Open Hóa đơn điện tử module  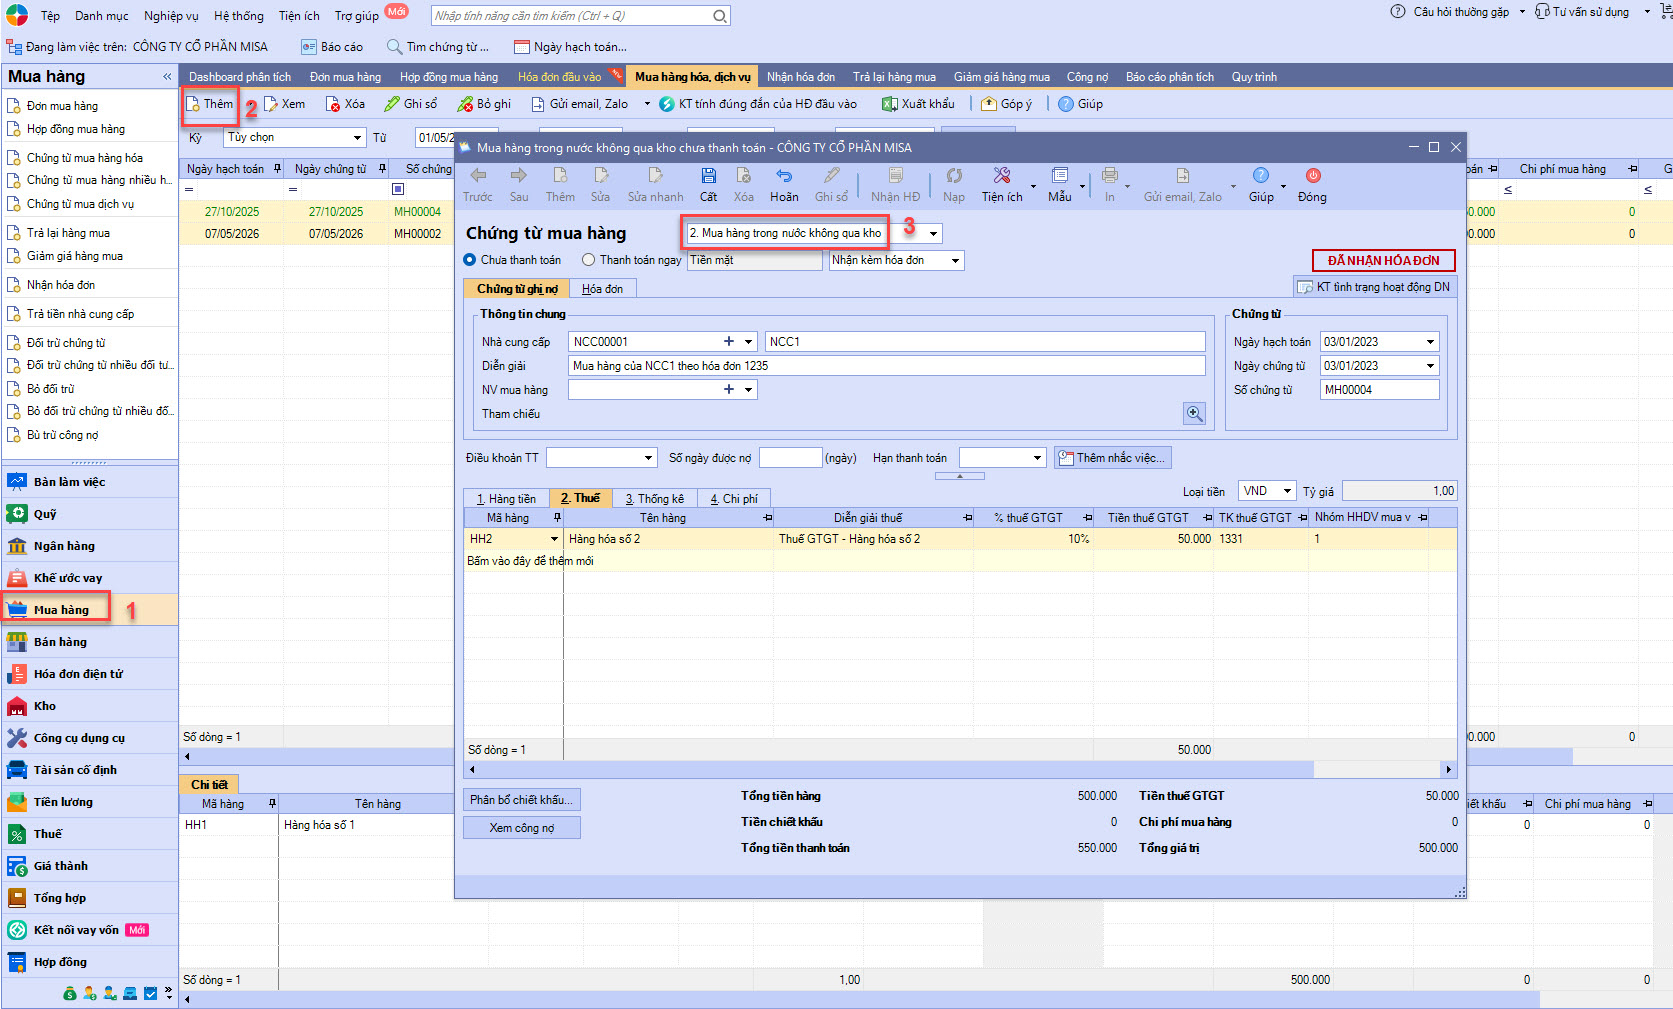click(x=77, y=674)
